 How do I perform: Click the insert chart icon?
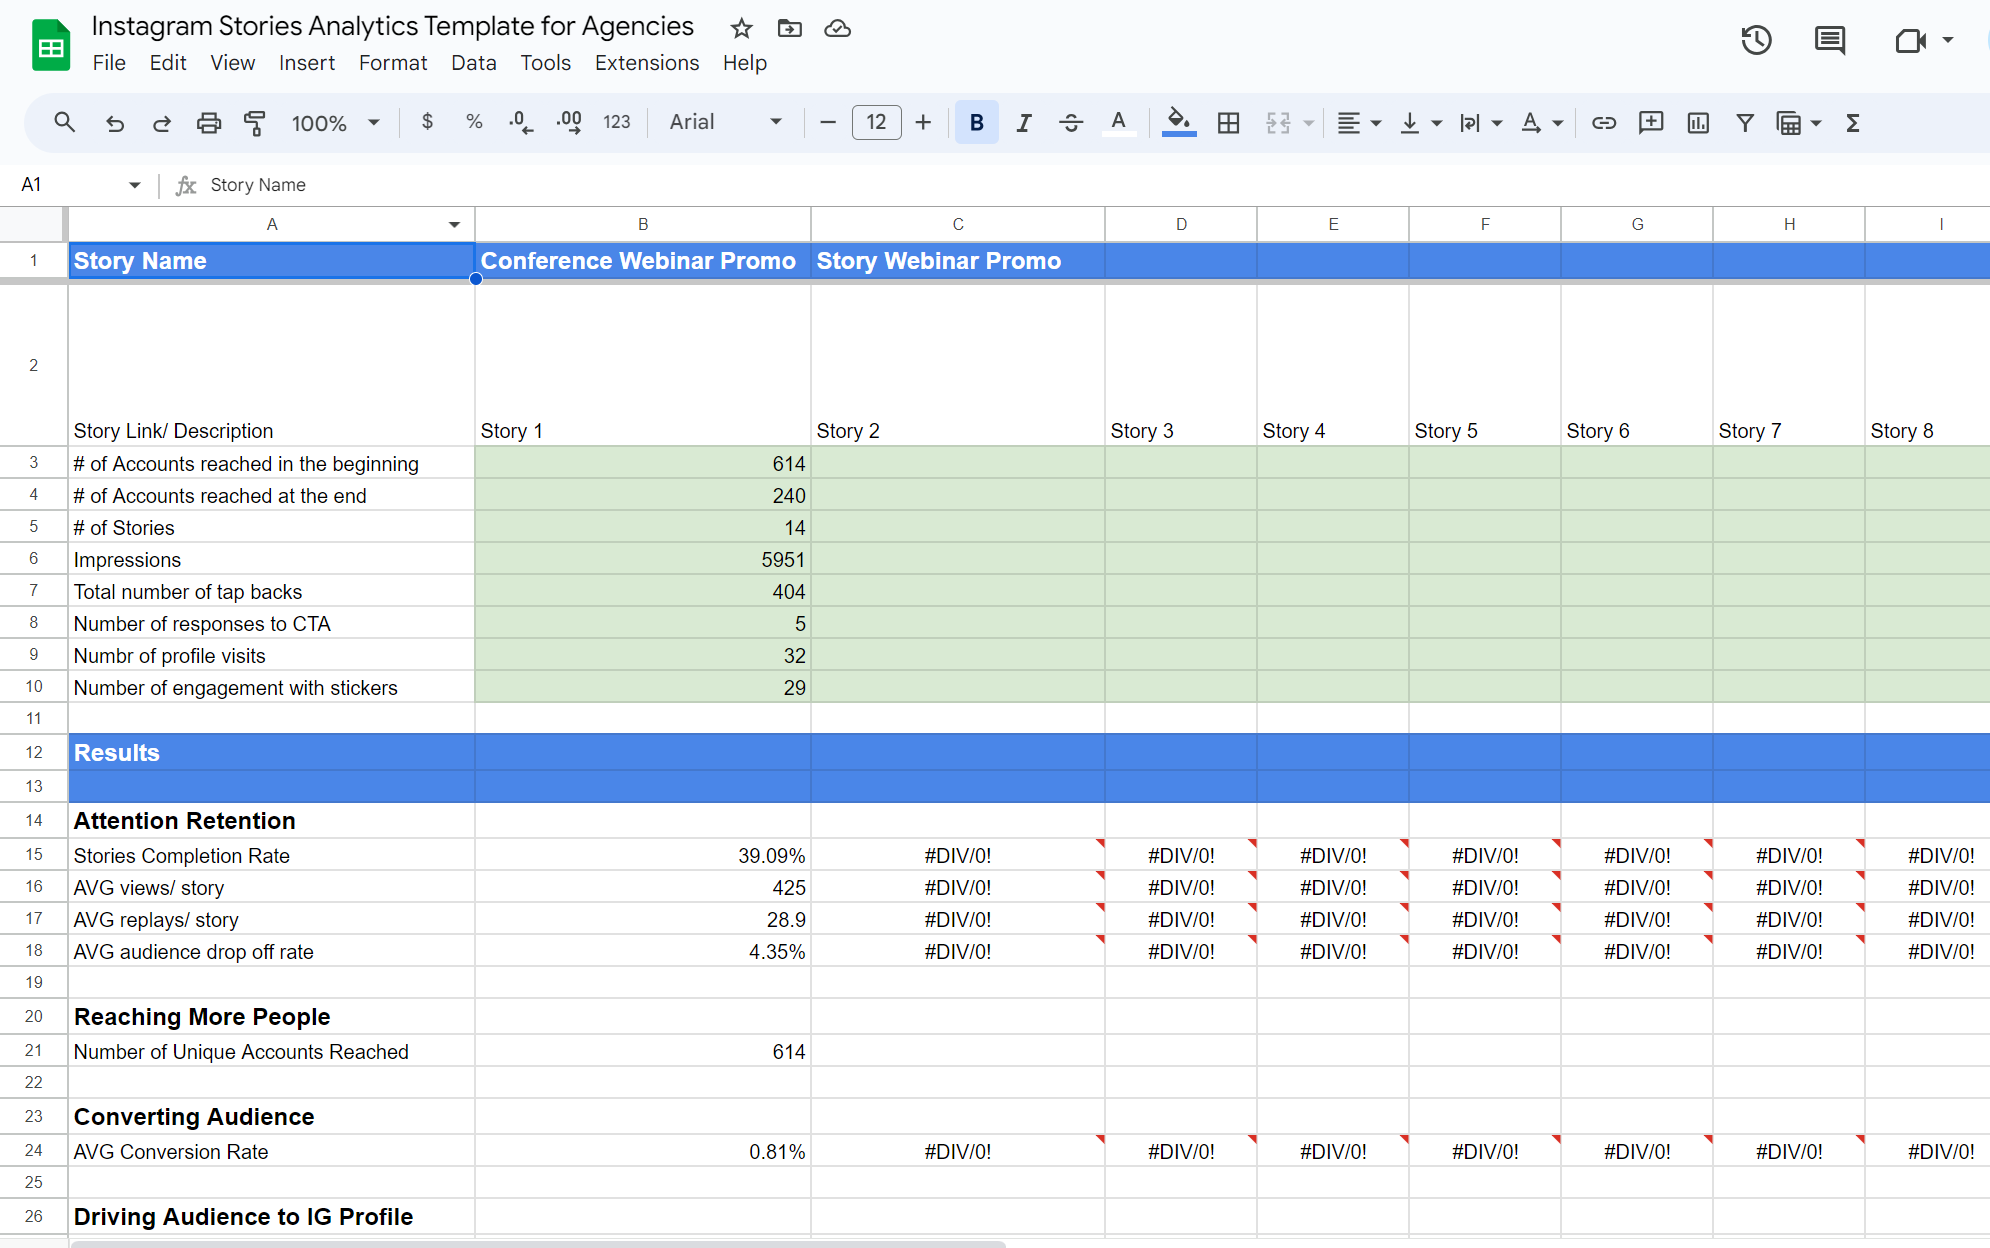[1698, 123]
